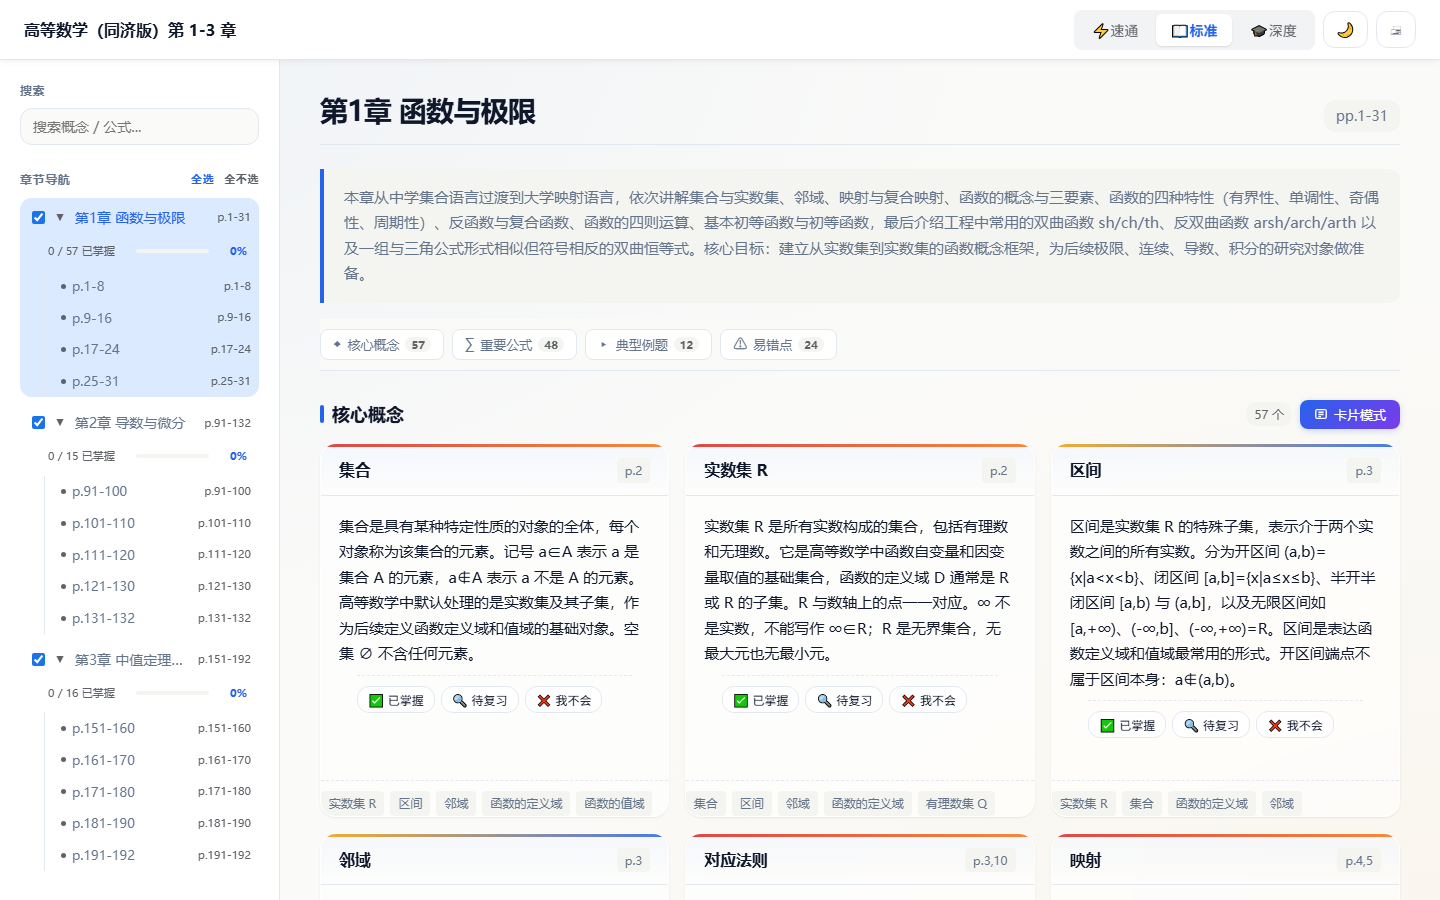This screenshot has width=1440, height=900.
Task: Collapse the 第2章 导数与微分 tree arrow
Action: pyautogui.click(x=60, y=423)
